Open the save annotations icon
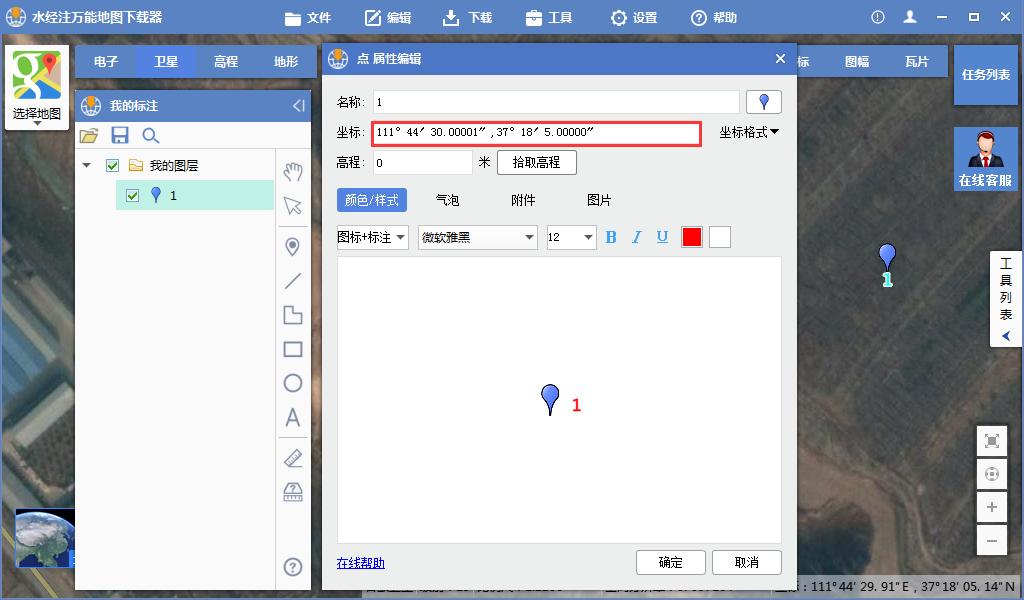The width and height of the screenshot is (1024, 600). tap(119, 134)
